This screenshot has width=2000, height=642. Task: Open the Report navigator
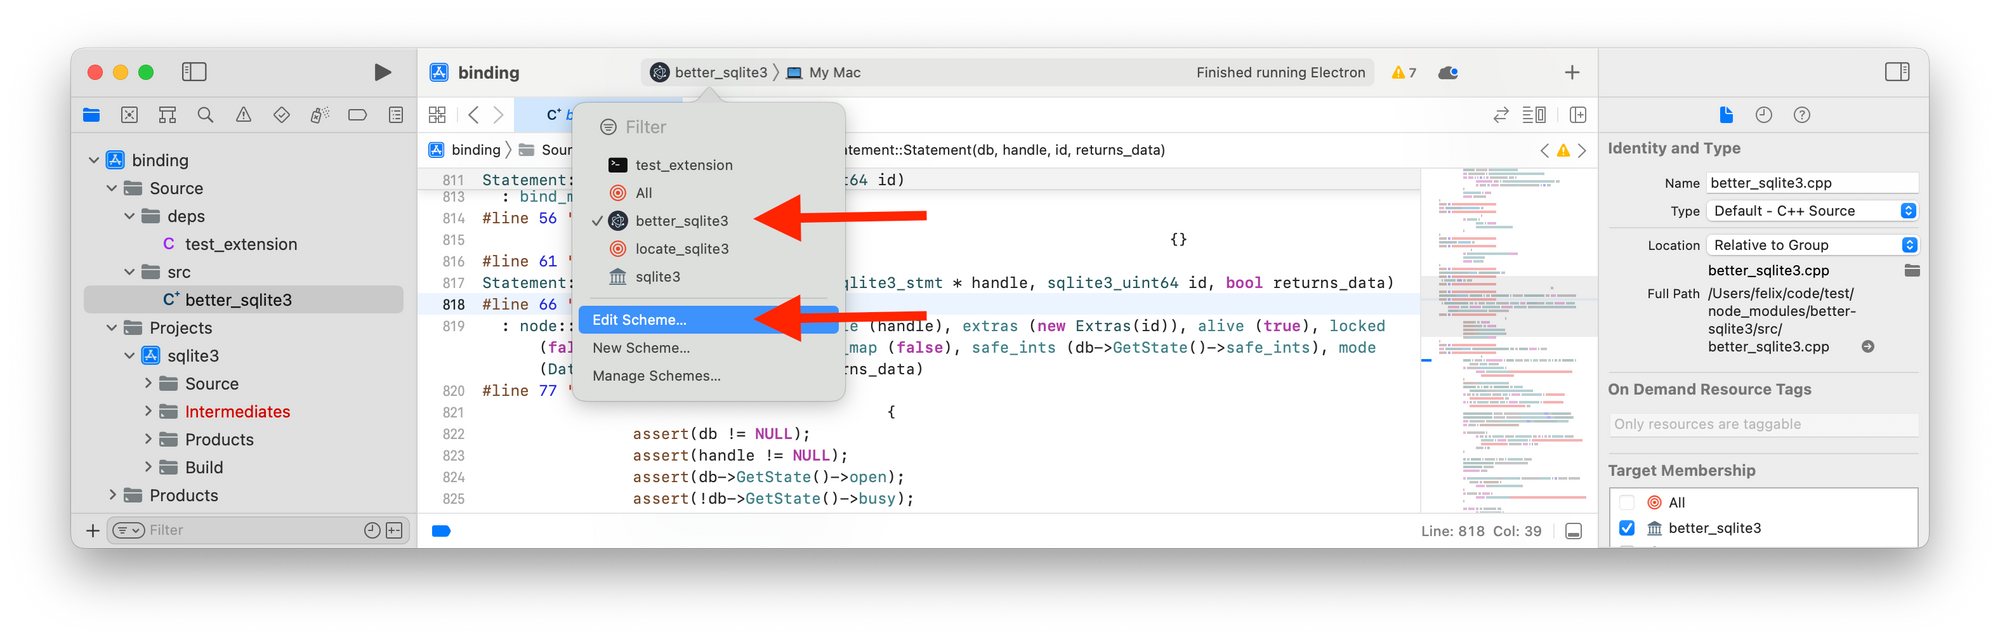pos(396,115)
